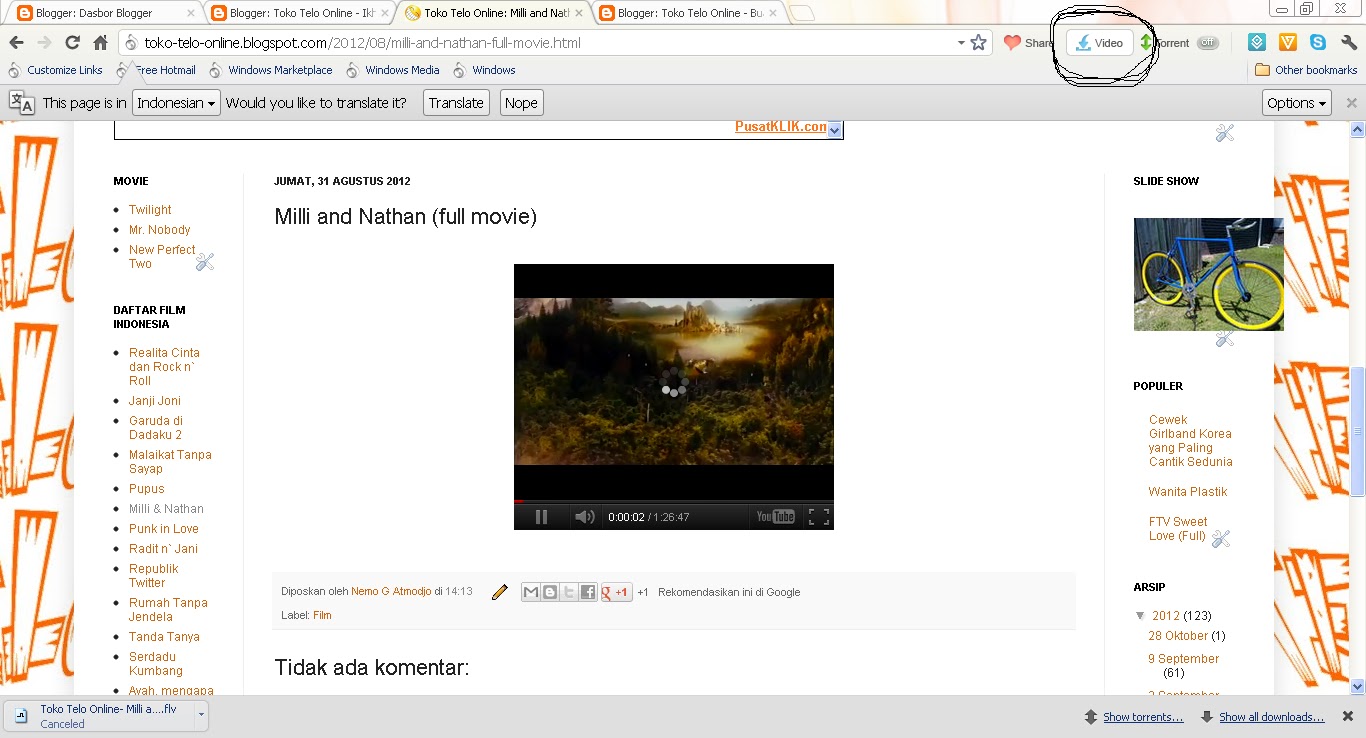Open the PusatKLIK ad dropdown arrow
1366x738 pixels.
pyautogui.click(x=836, y=129)
